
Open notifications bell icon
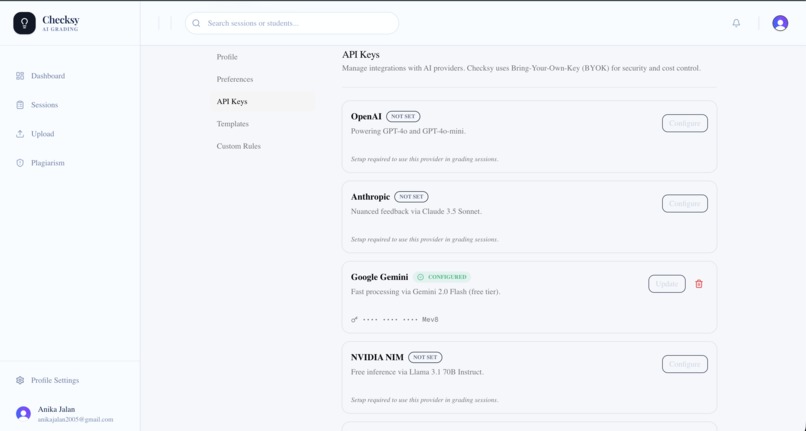736,23
